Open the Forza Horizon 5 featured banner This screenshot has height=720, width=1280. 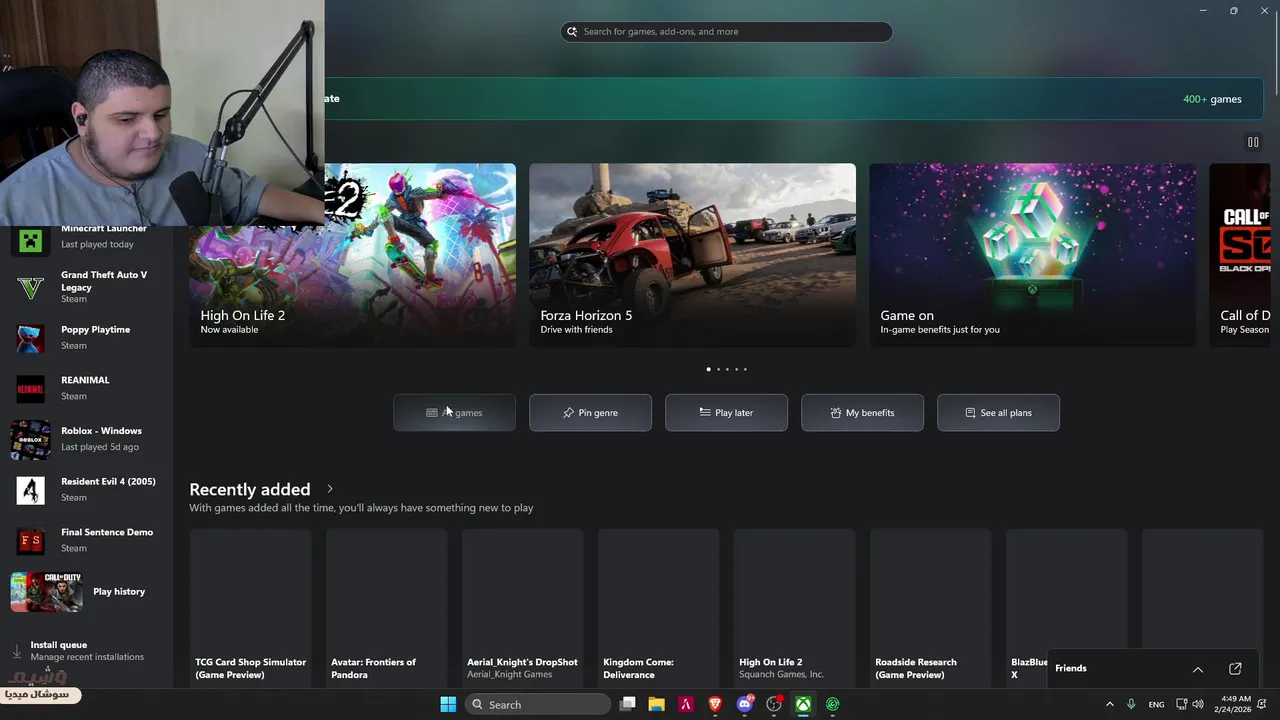[692, 255]
